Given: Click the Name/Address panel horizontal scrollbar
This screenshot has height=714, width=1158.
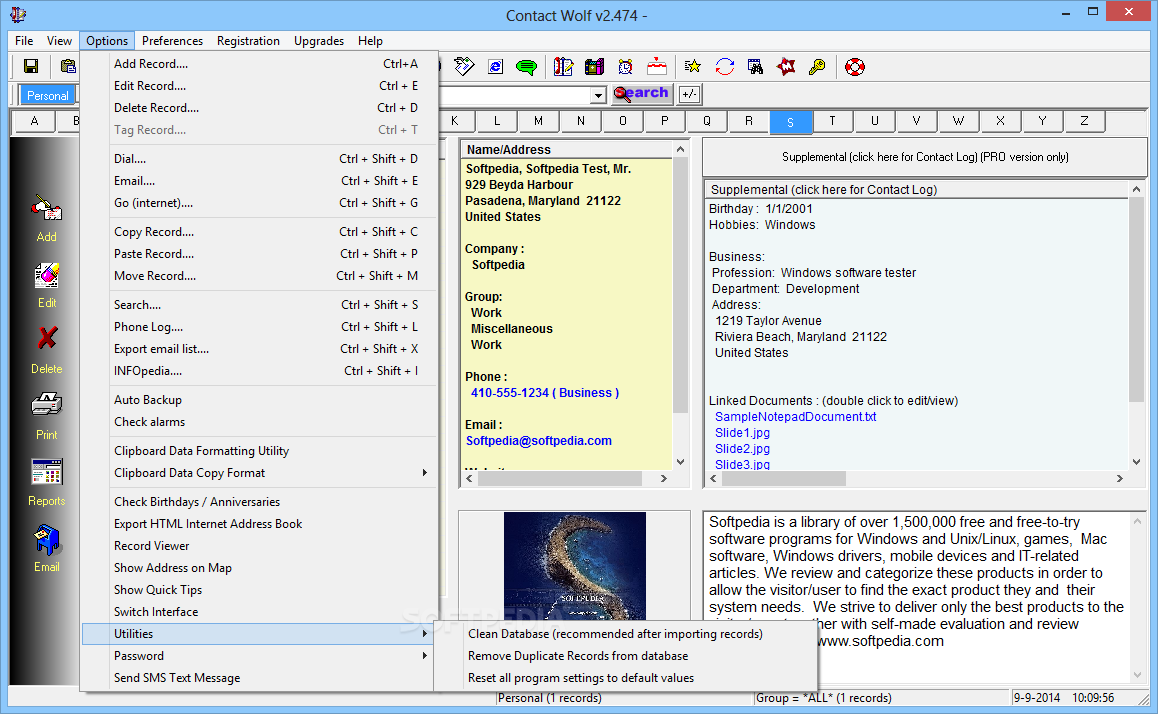Looking at the screenshot, I should coord(566,478).
